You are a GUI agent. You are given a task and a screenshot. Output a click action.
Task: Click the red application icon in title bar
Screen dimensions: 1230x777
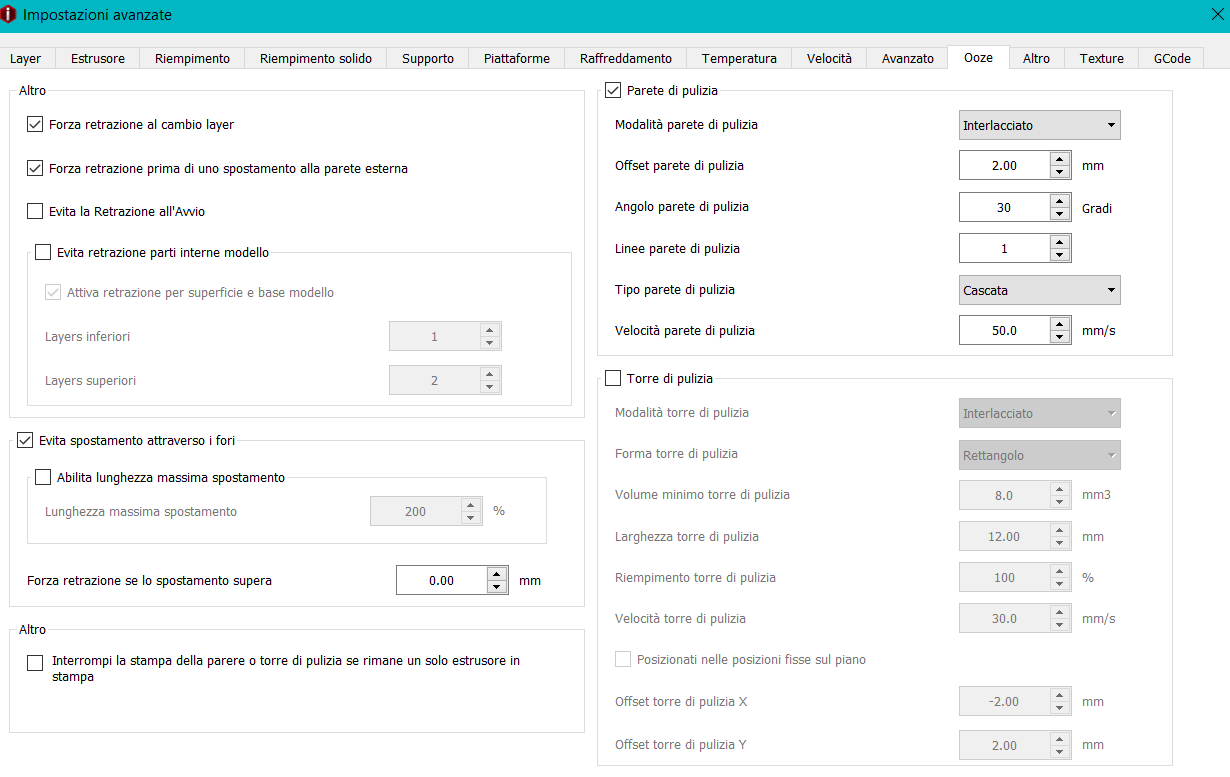(x=10, y=15)
